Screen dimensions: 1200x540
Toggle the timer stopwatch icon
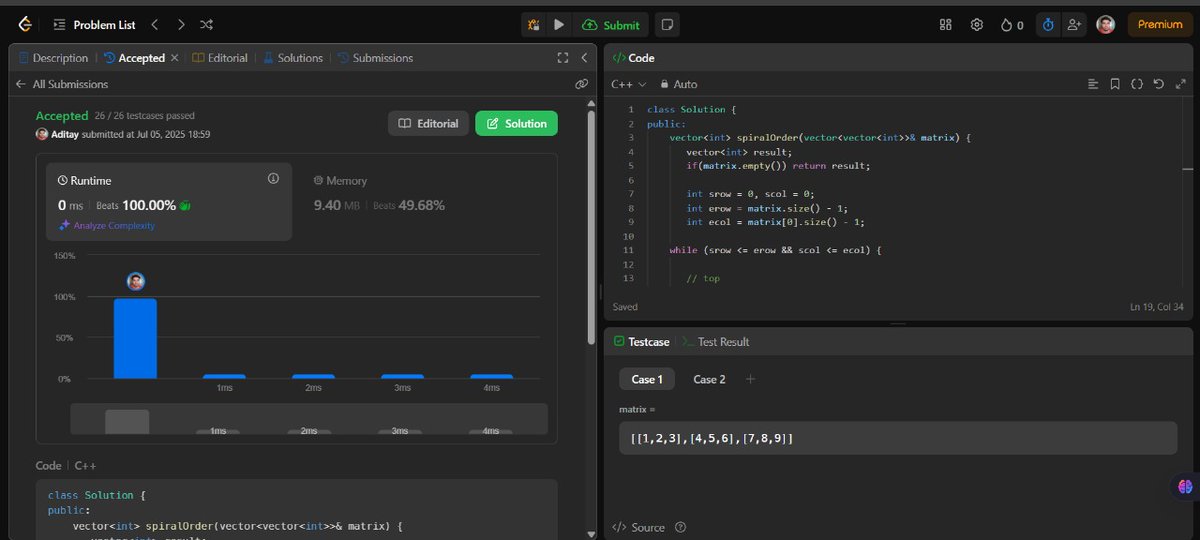coord(1048,25)
